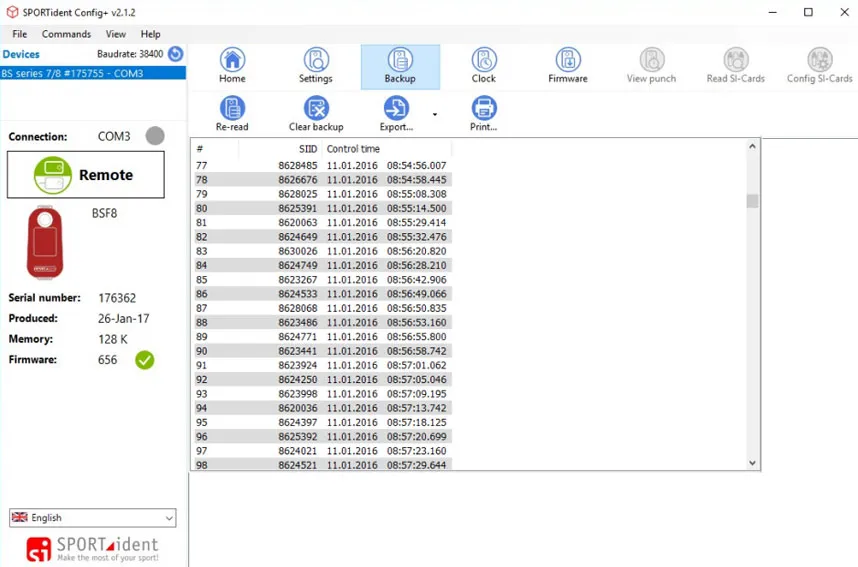Click the scrollbar up arrow

click(752, 147)
